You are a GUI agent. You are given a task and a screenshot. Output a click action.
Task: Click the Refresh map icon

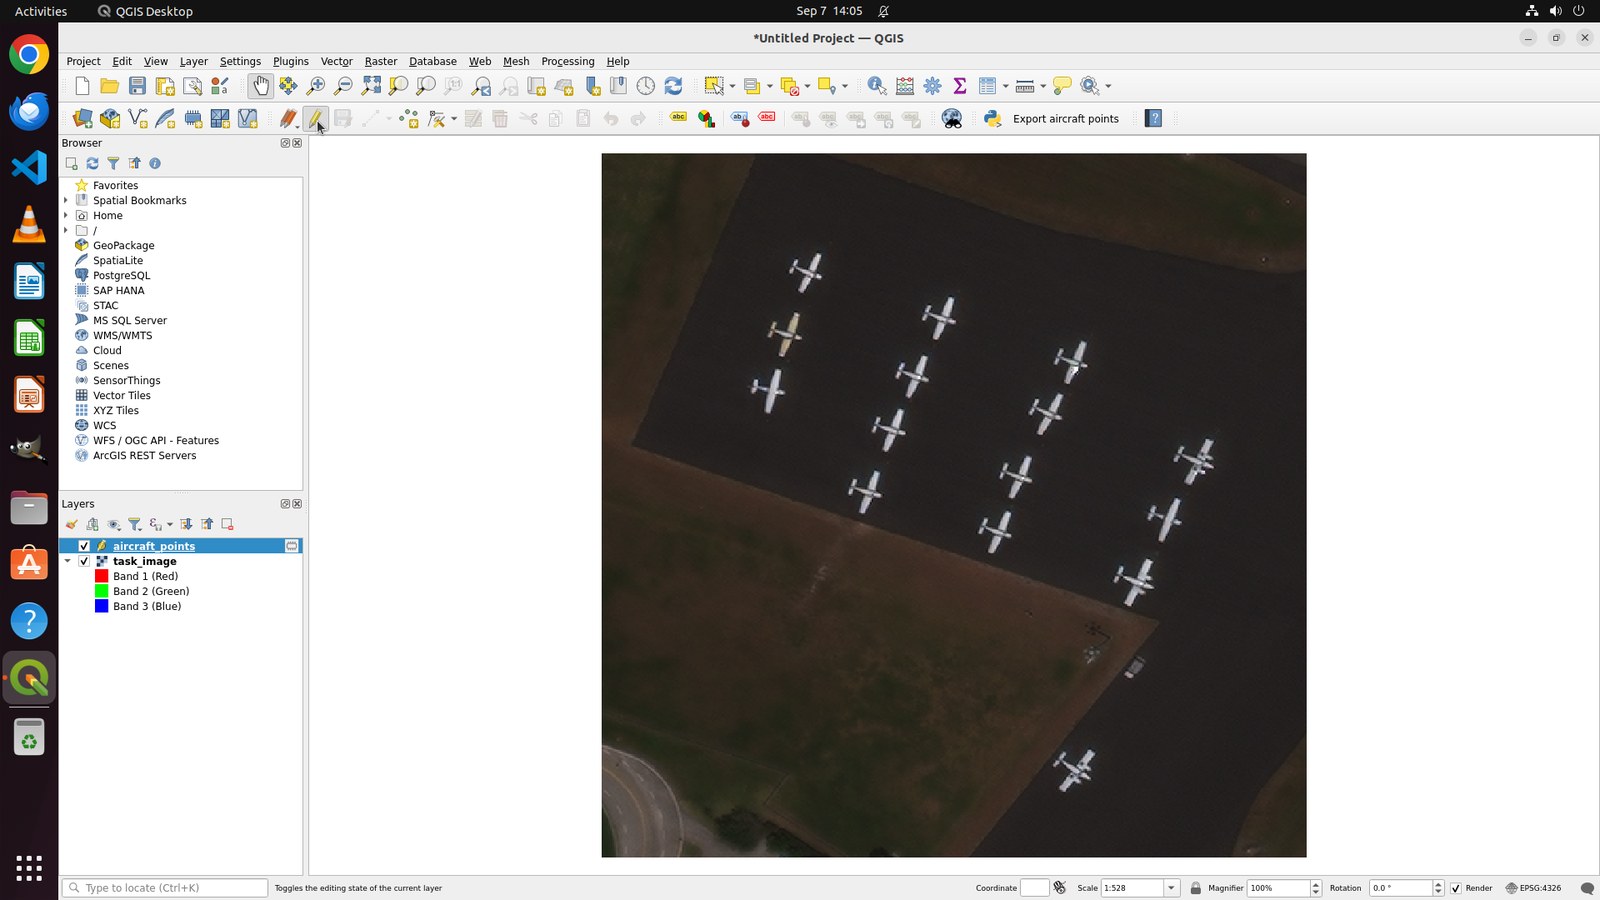point(673,86)
